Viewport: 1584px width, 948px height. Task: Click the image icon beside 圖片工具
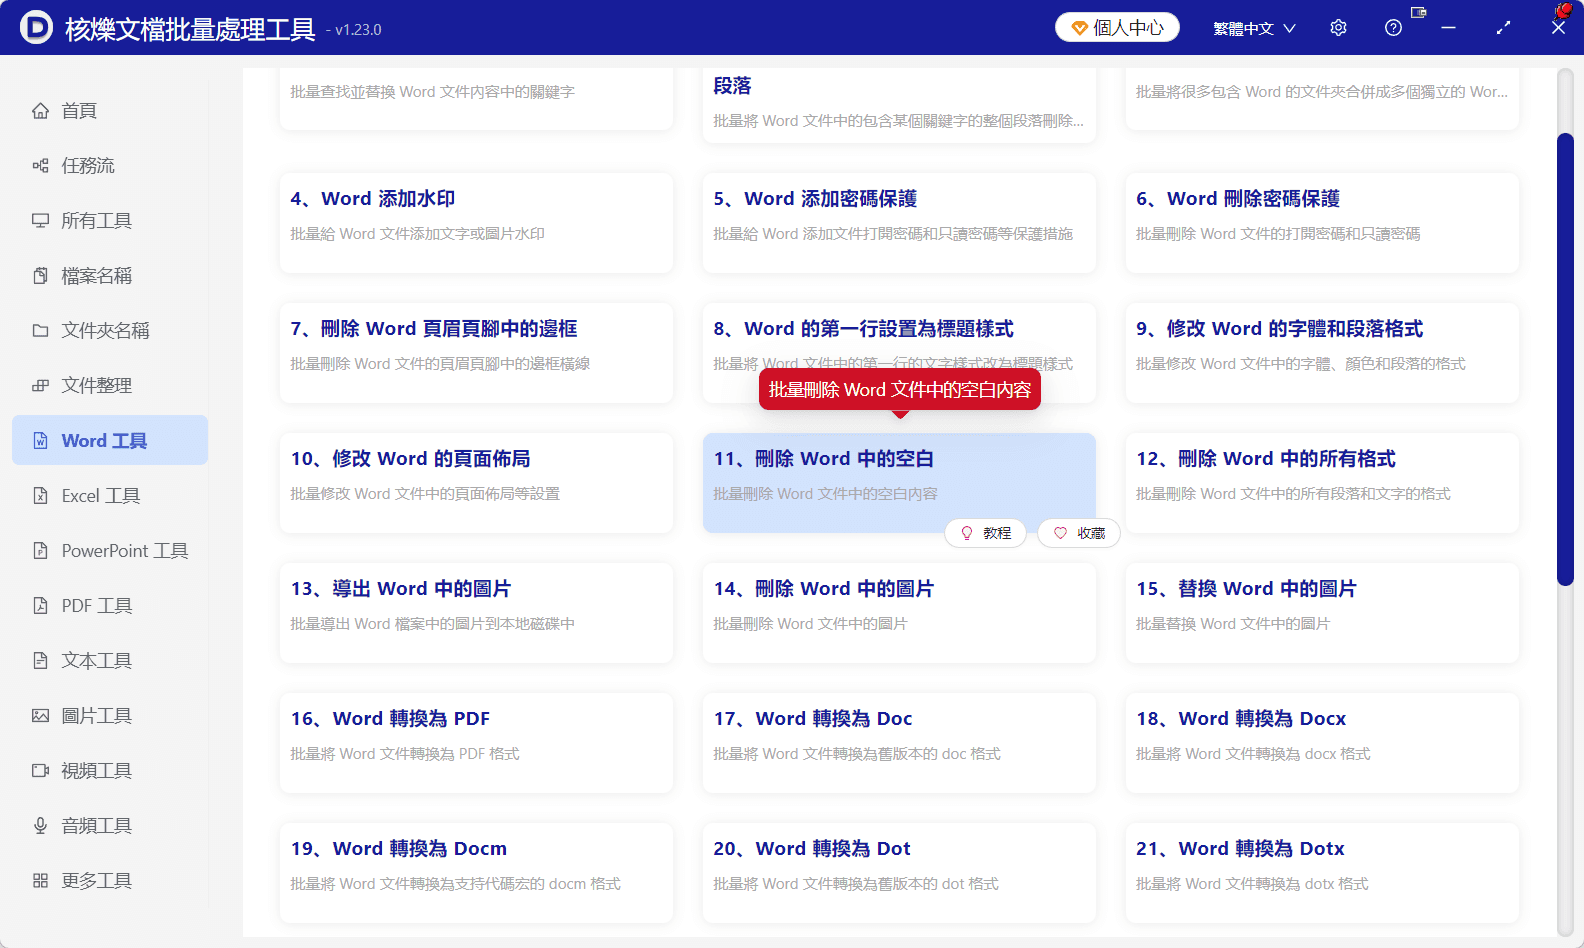pos(40,716)
